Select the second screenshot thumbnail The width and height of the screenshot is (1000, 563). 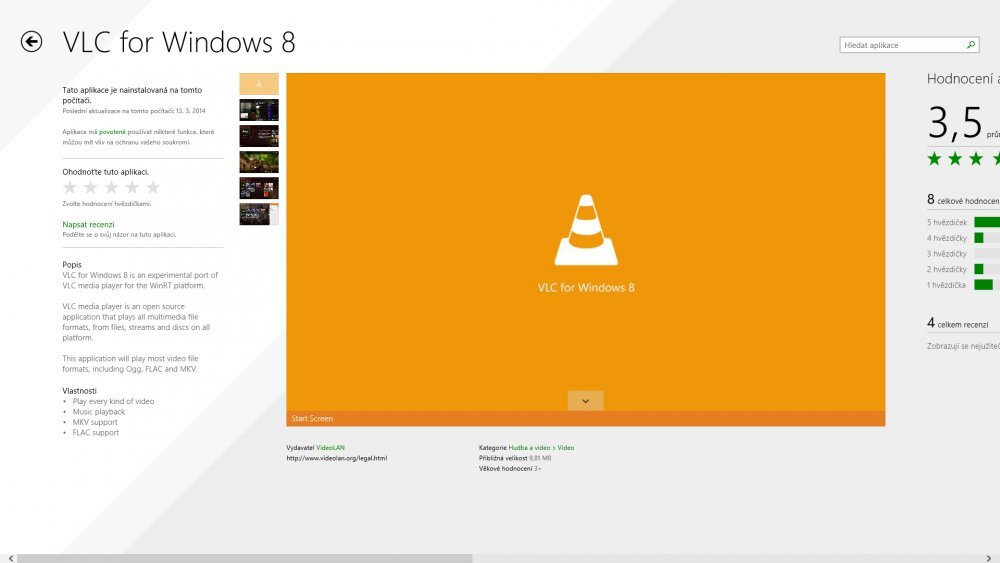click(259, 110)
